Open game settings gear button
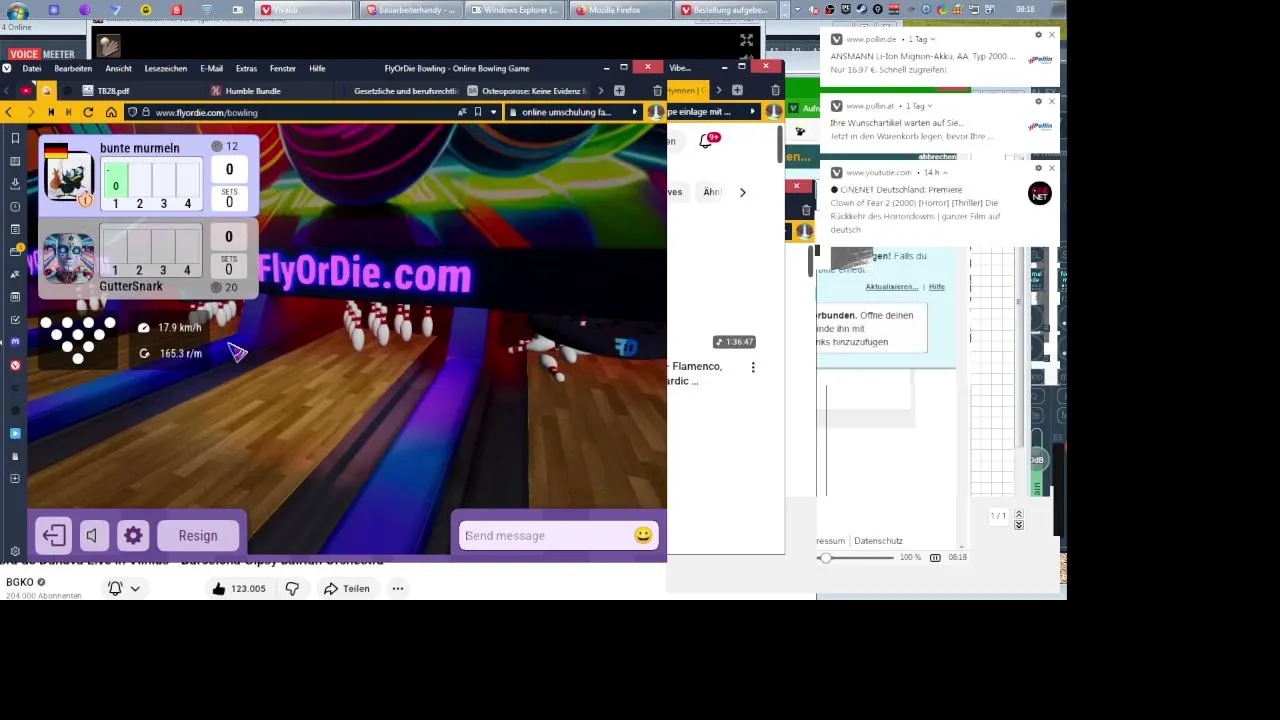The height and width of the screenshot is (720, 1280). click(x=133, y=535)
